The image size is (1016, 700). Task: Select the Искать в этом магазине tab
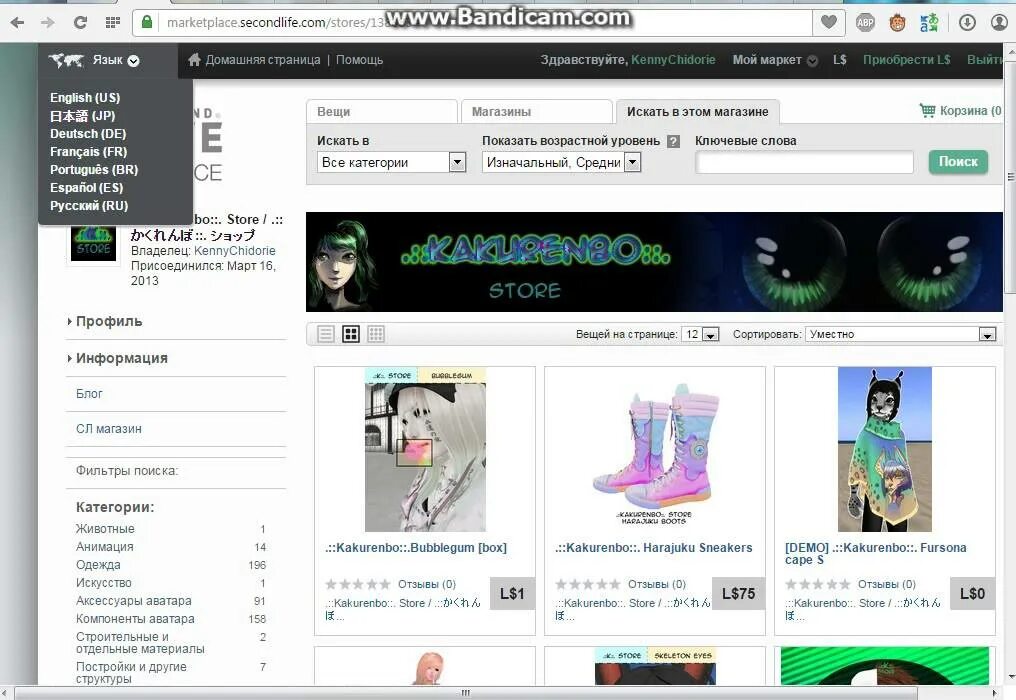[698, 112]
